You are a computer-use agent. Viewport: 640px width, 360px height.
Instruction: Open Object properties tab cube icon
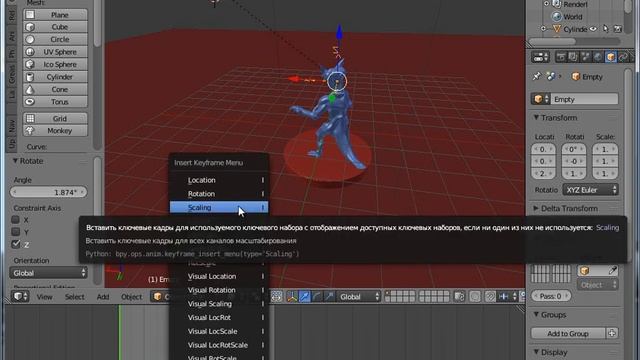pyautogui.click(x=611, y=57)
